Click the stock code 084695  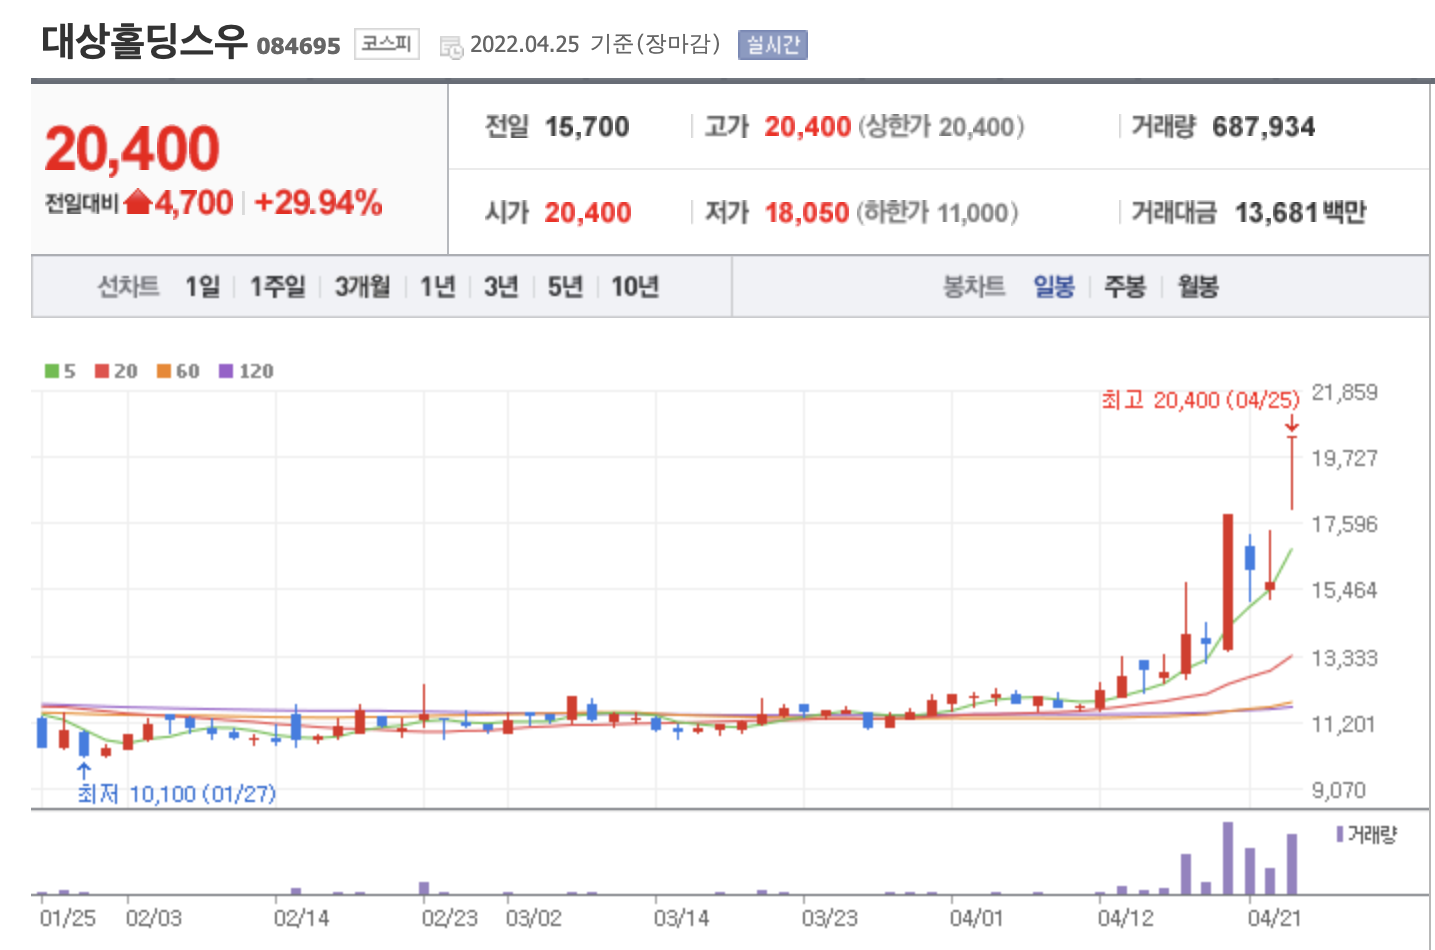coord(298,46)
